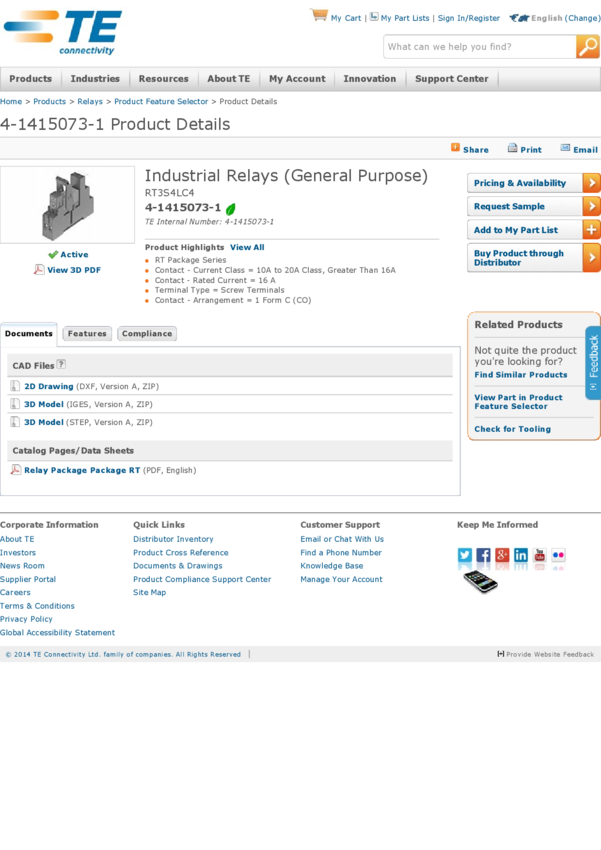The height and width of the screenshot is (850, 601).
Task: Click Email or Chat With Us link
Action: click(342, 539)
